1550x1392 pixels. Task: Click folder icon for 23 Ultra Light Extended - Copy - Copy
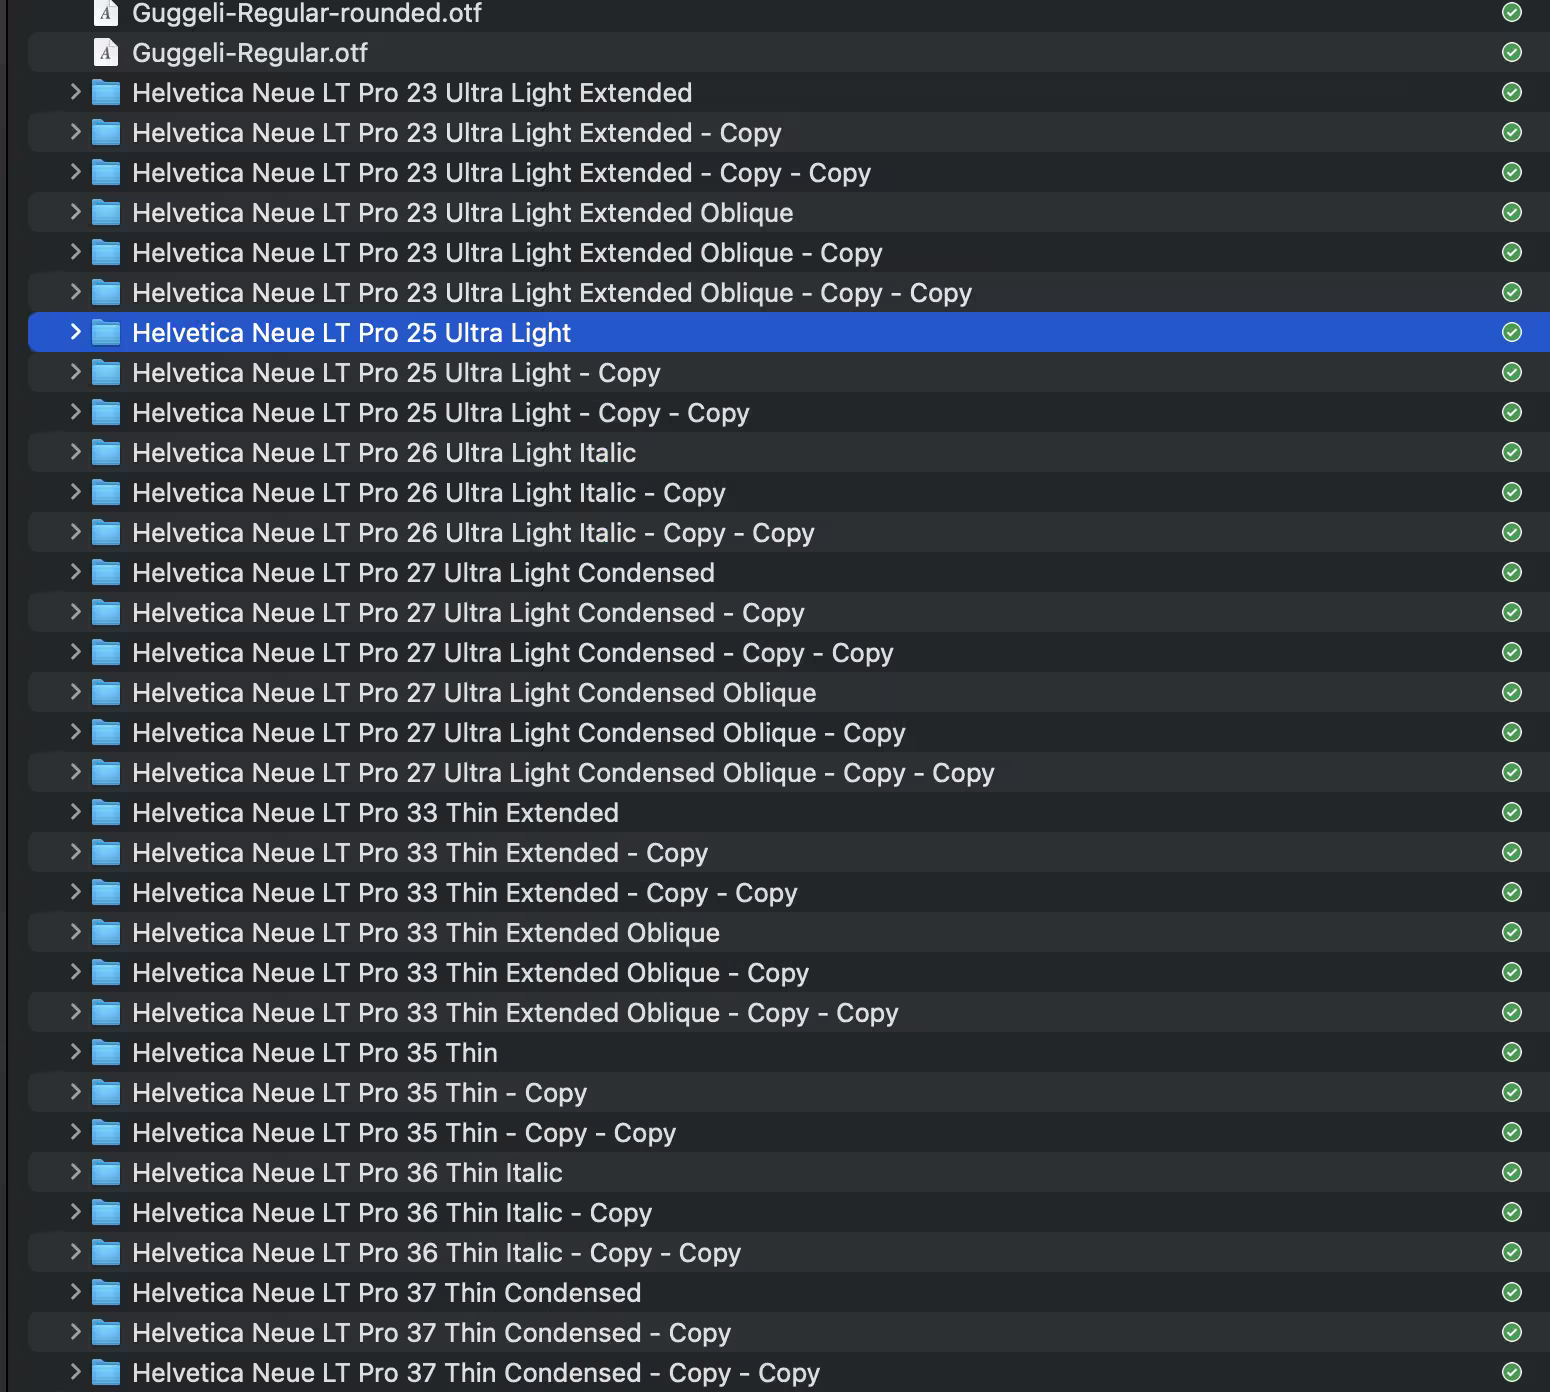tap(106, 173)
